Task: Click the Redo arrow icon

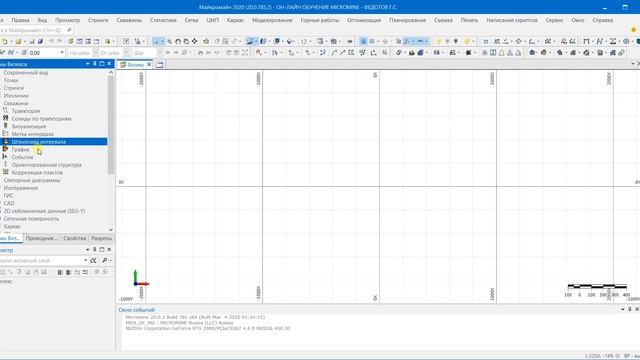Action: (x=60, y=41)
